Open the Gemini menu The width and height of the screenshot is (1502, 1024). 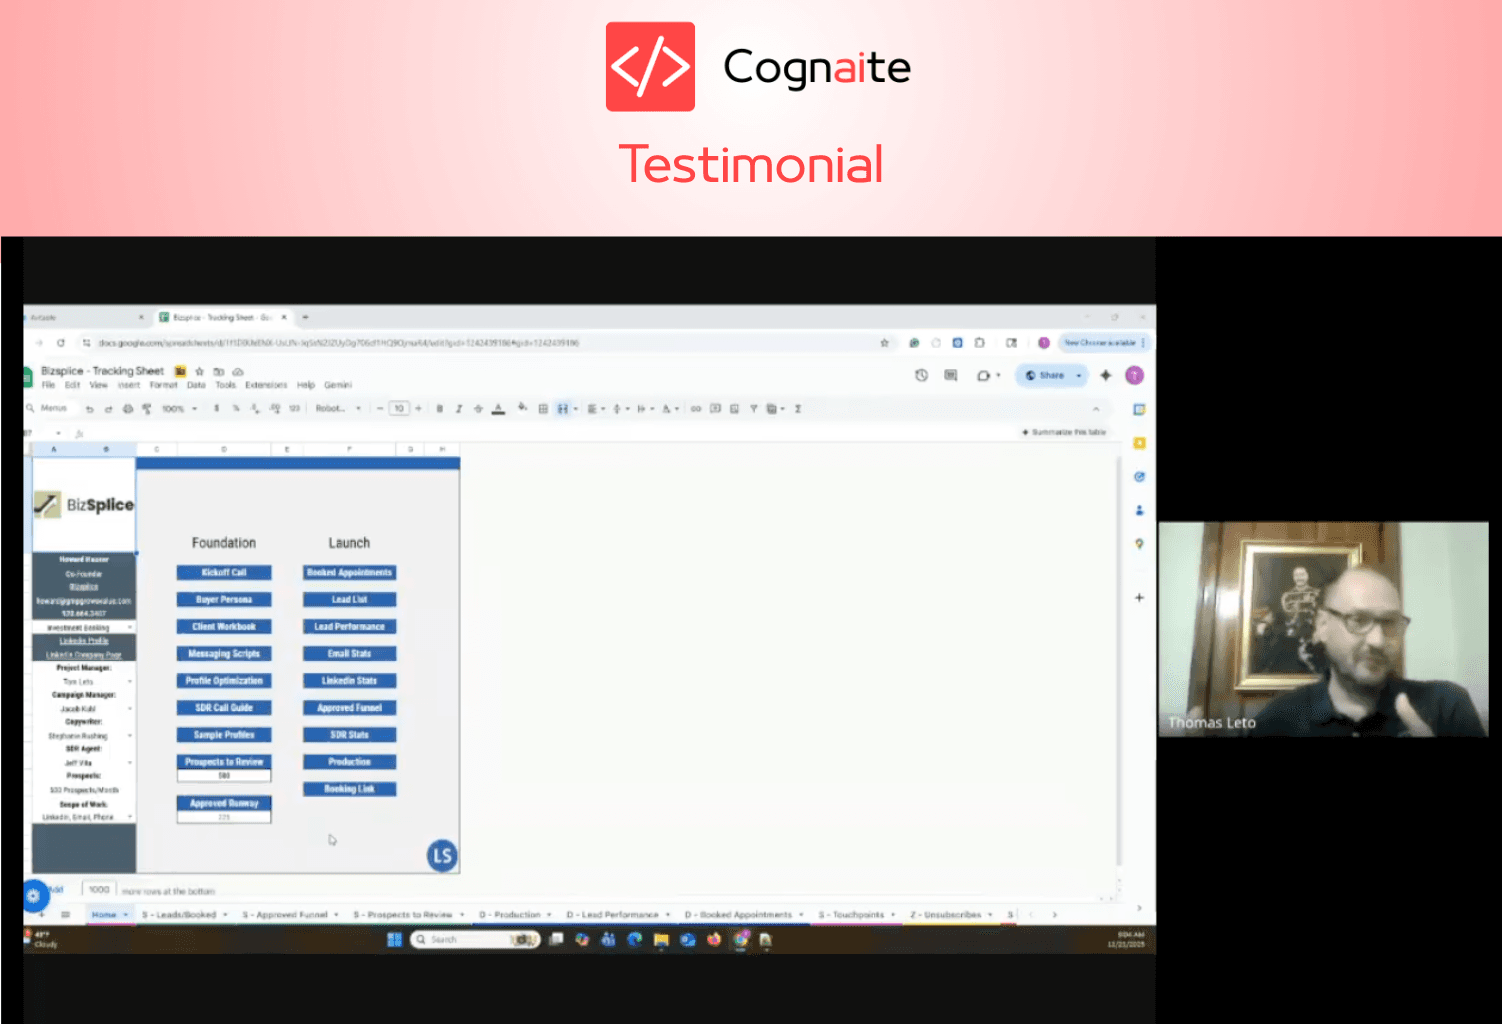(338, 385)
